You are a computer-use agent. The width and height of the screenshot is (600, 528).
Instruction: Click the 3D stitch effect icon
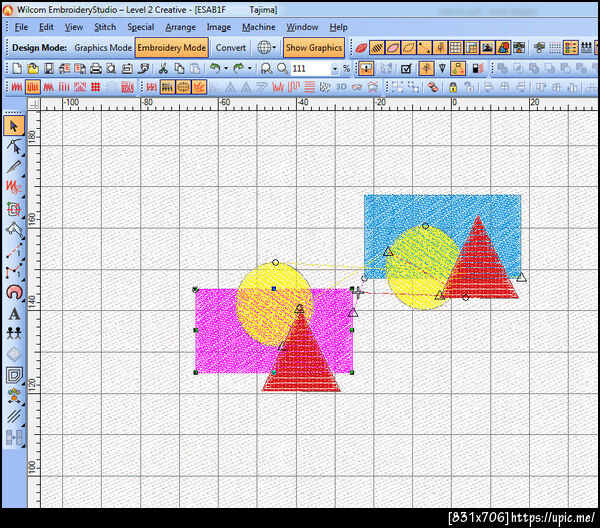(341, 87)
